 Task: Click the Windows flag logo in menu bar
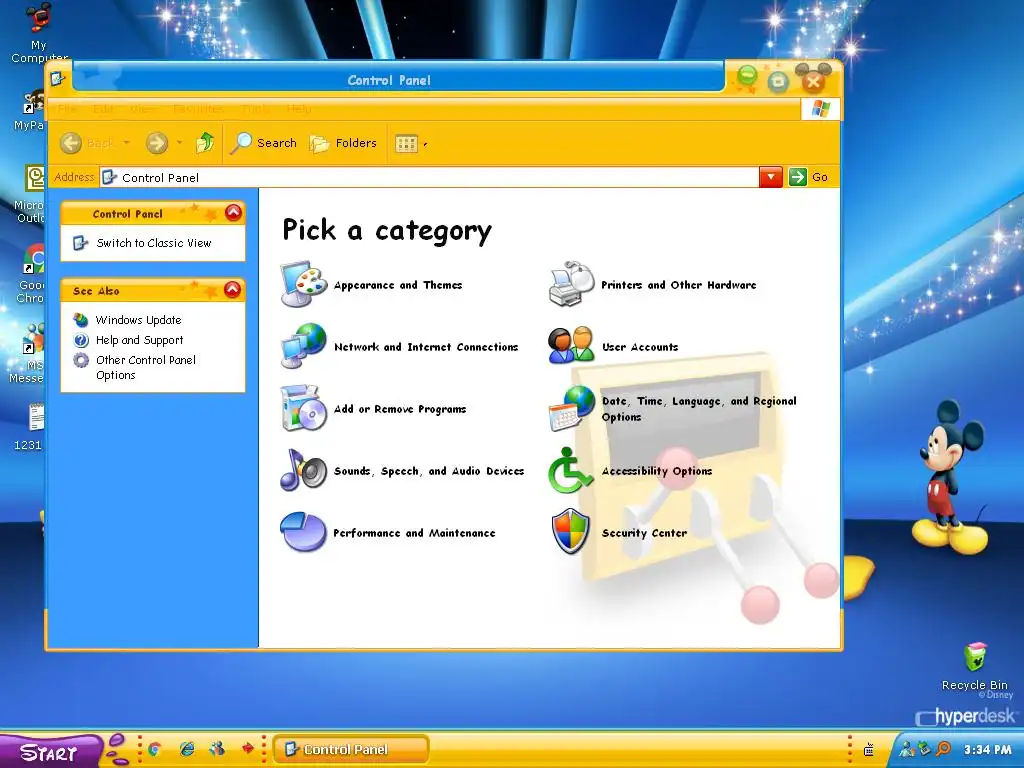(x=820, y=108)
